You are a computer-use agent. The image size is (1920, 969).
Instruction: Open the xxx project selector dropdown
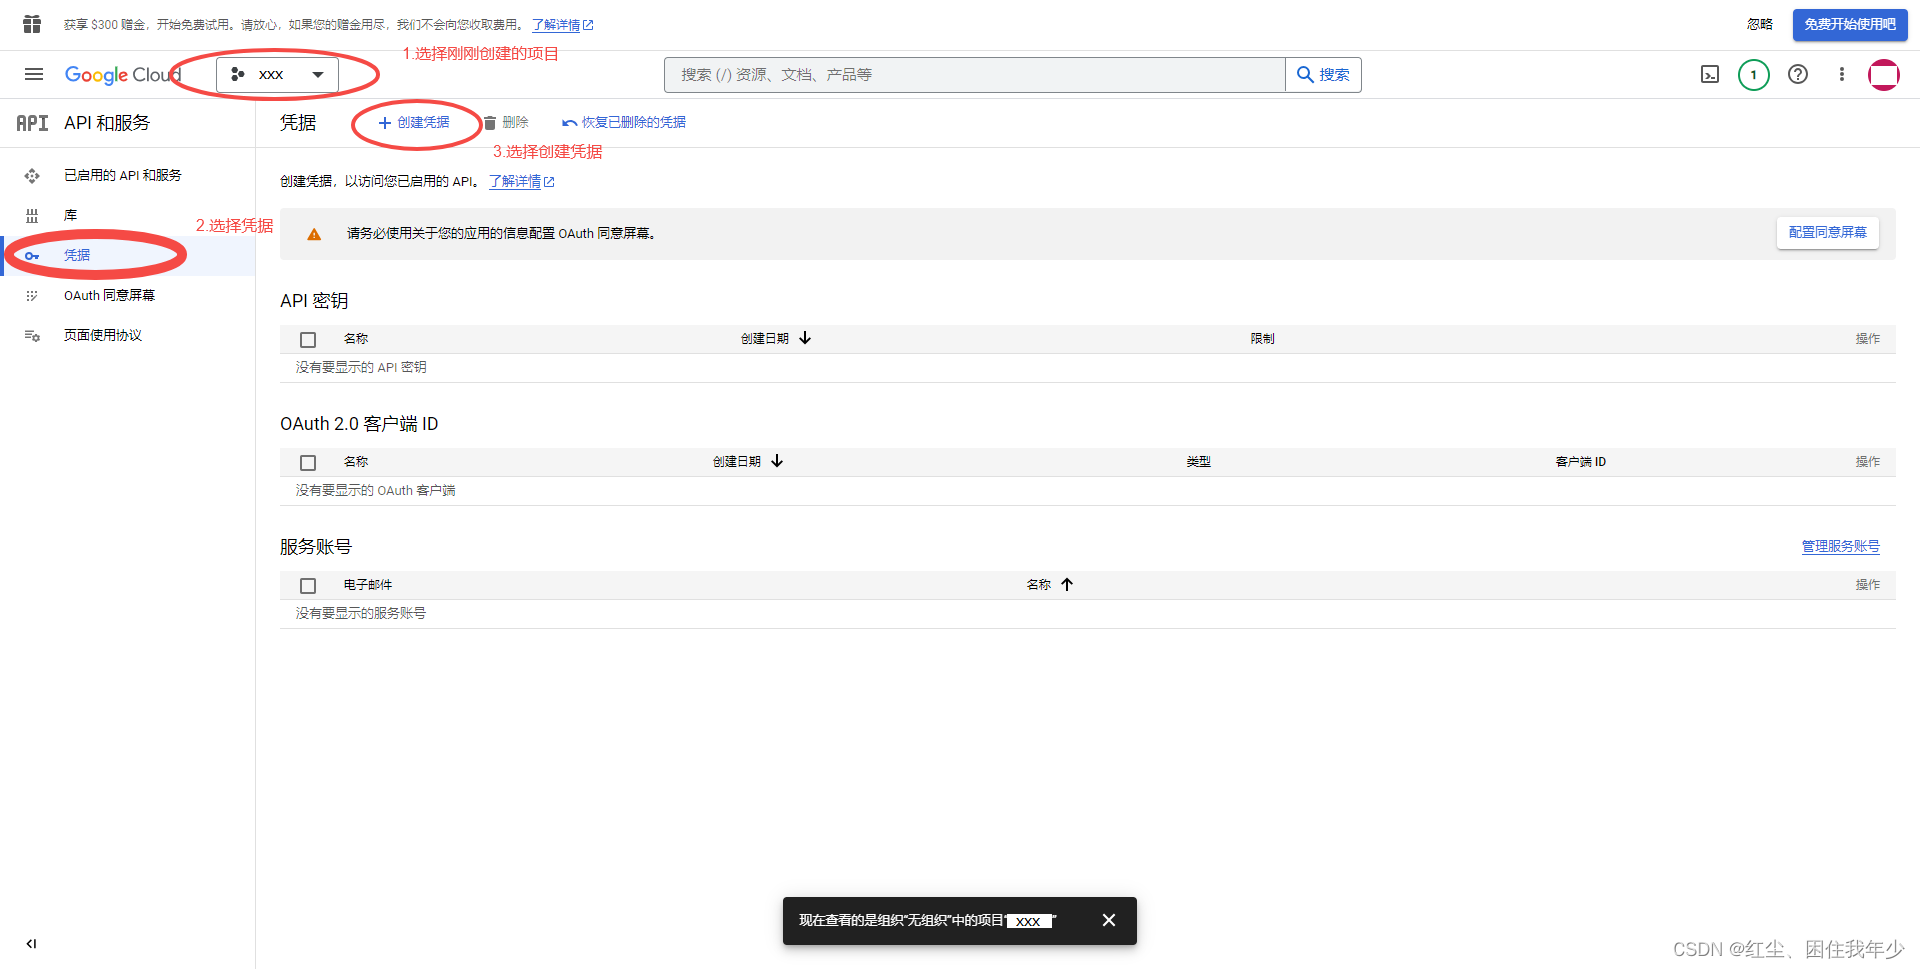[277, 74]
